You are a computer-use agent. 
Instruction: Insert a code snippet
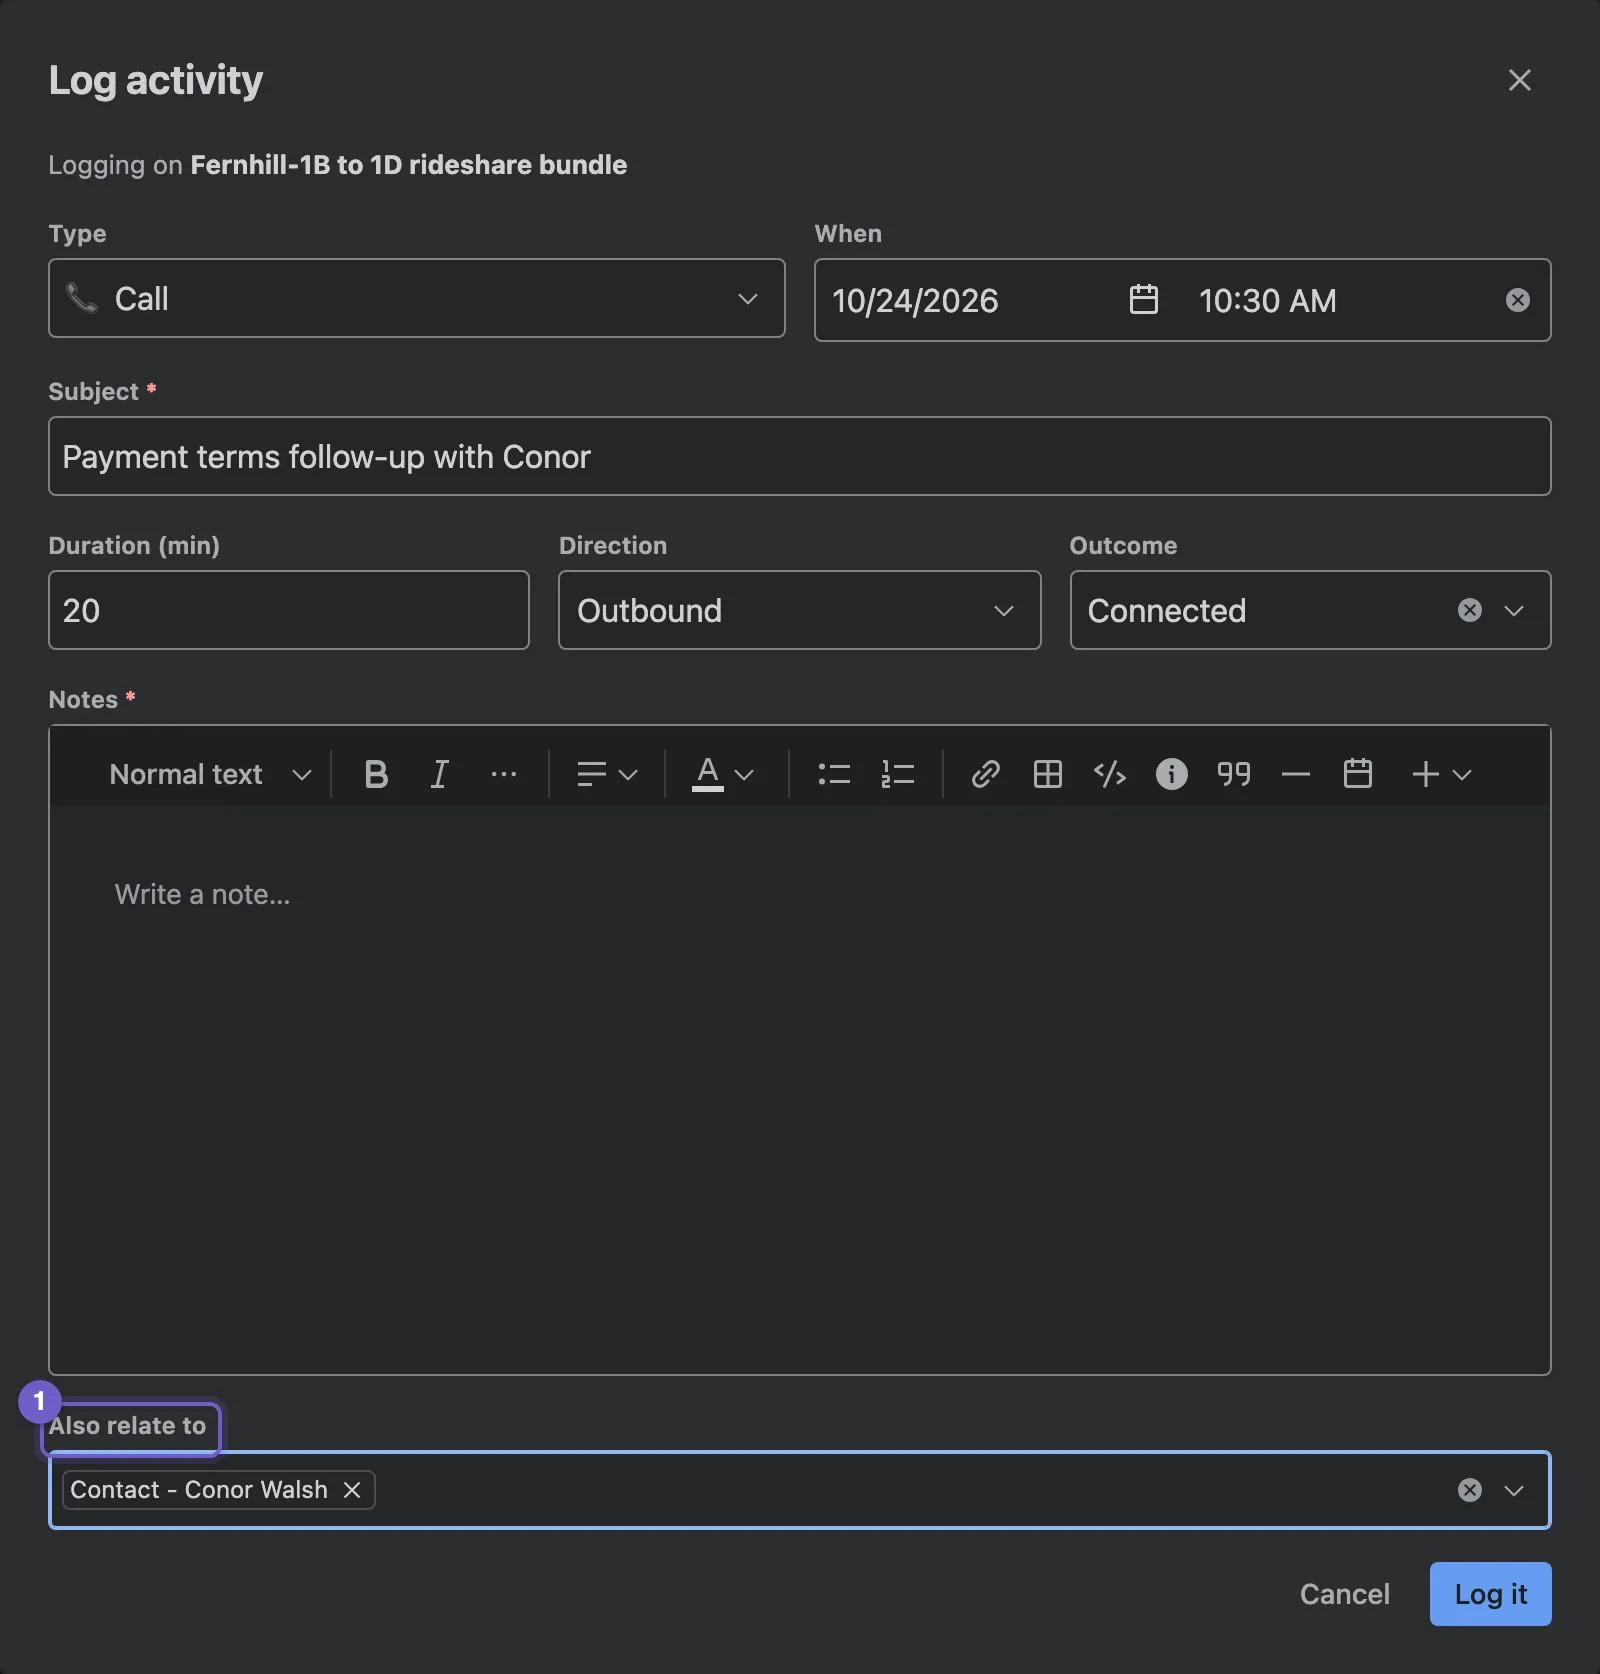(x=1110, y=774)
